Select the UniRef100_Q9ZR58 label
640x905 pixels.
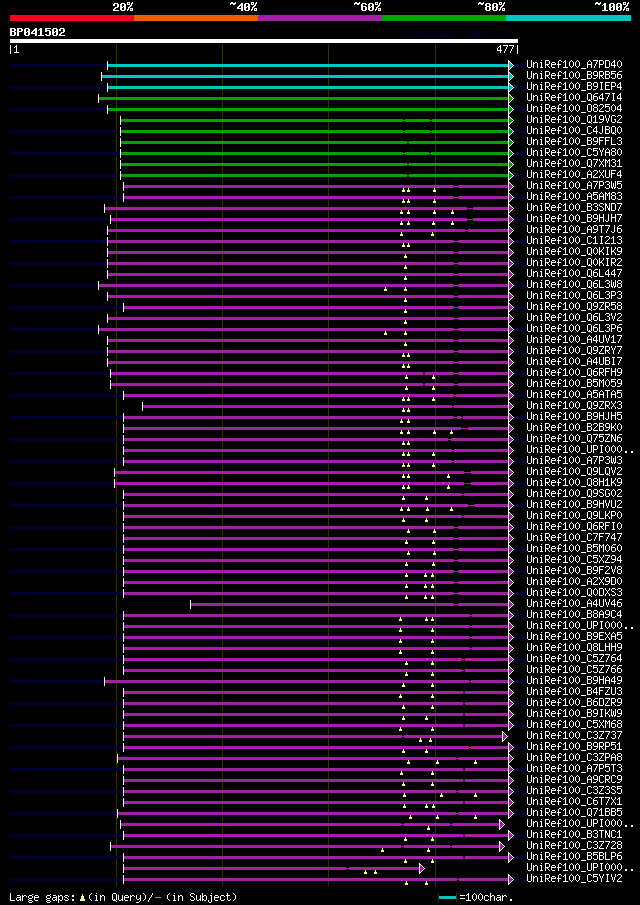(574, 306)
